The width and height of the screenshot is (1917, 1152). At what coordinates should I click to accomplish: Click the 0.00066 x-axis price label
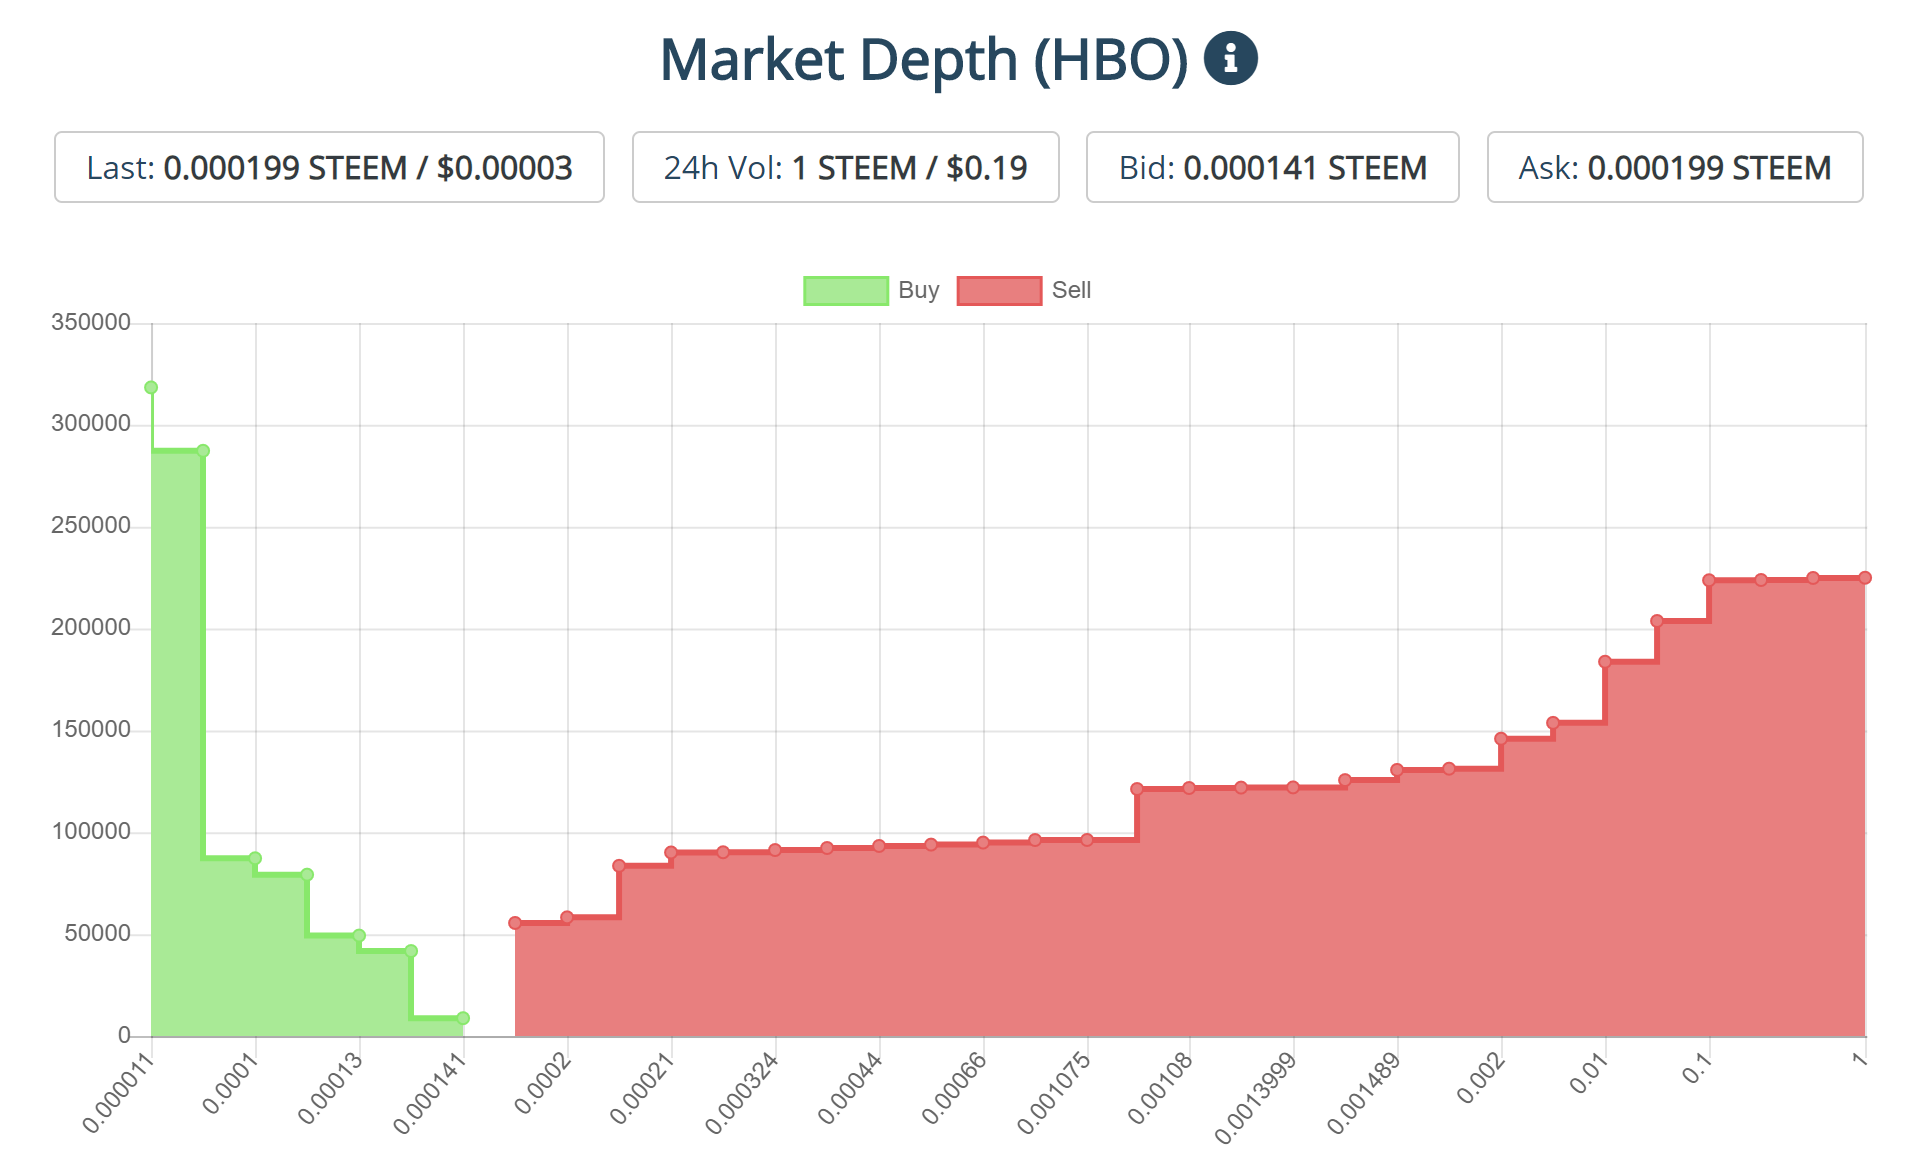(955, 1088)
